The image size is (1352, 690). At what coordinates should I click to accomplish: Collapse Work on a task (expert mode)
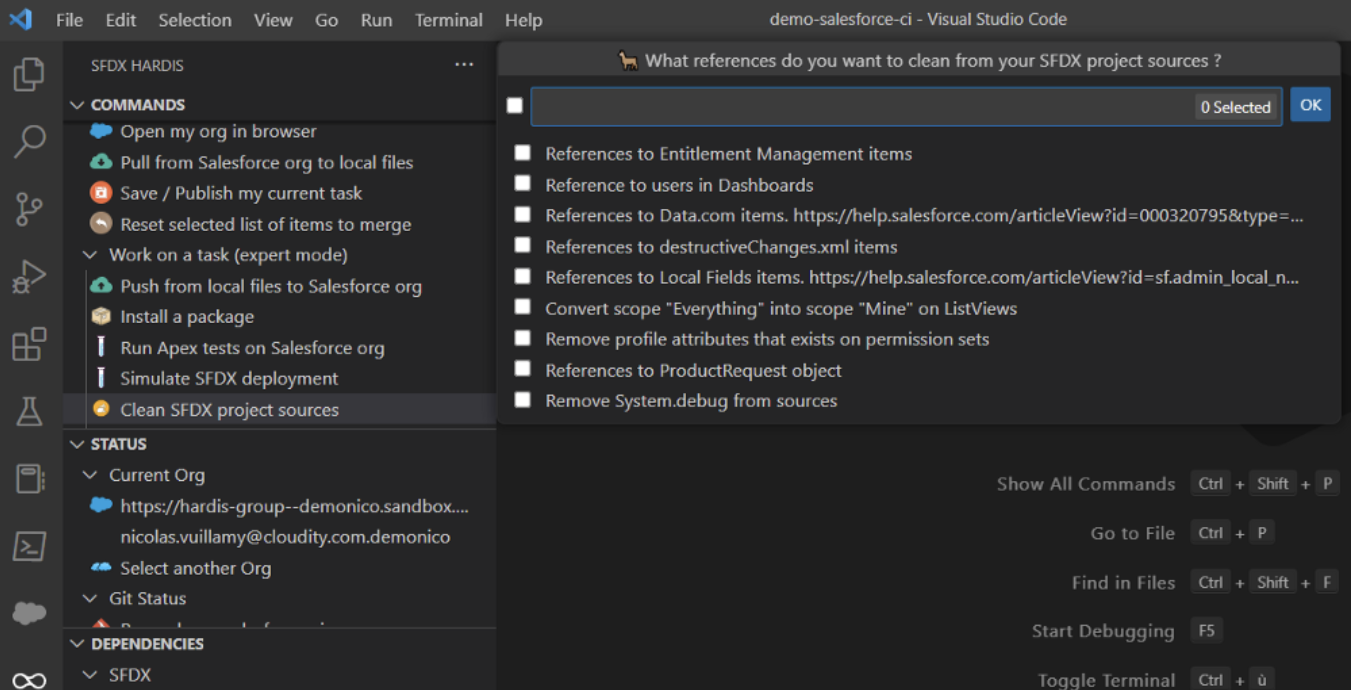pos(90,255)
